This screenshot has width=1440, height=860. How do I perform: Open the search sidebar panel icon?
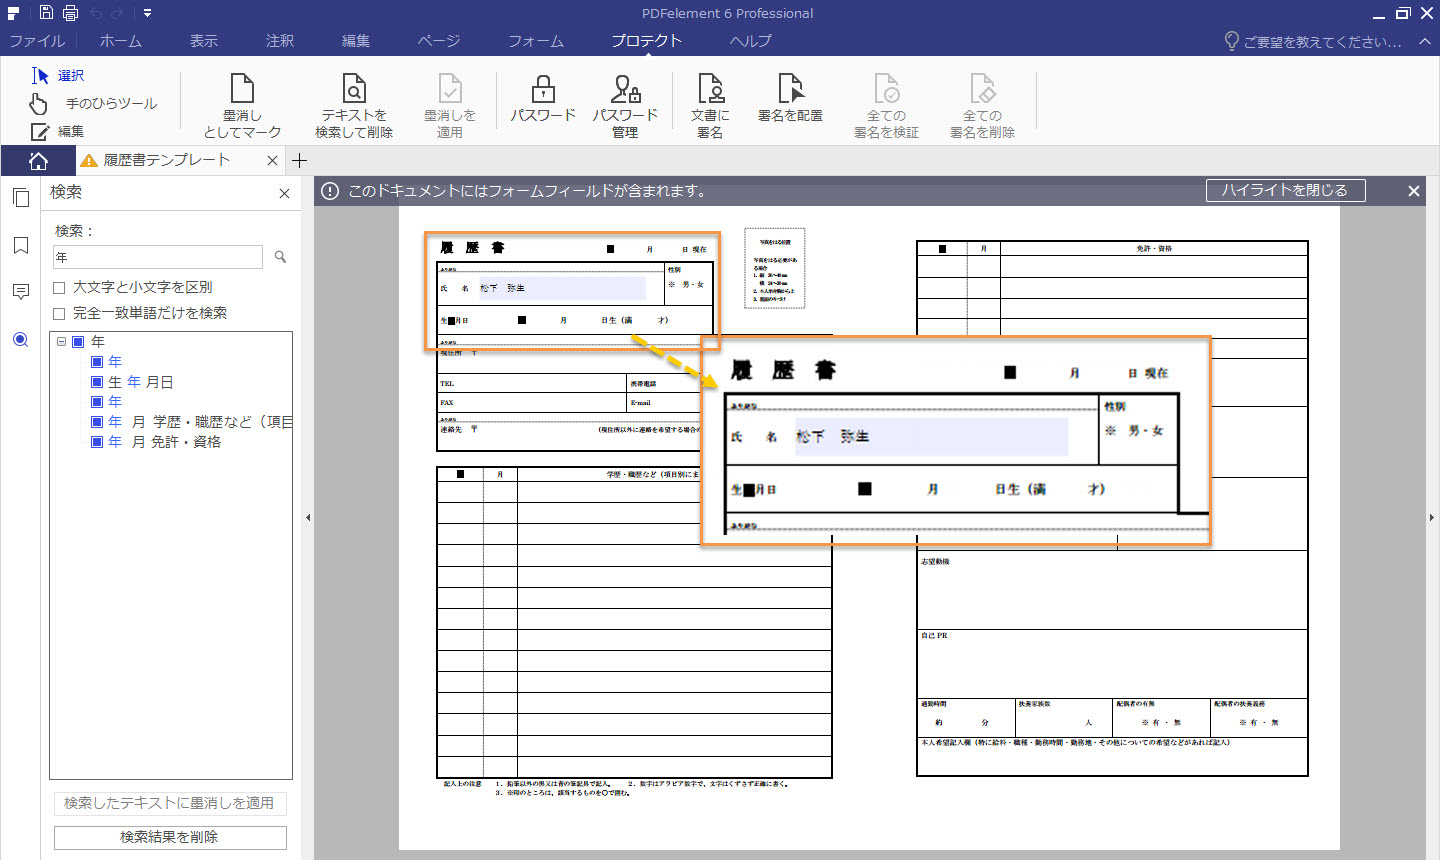tap(20, 340)
